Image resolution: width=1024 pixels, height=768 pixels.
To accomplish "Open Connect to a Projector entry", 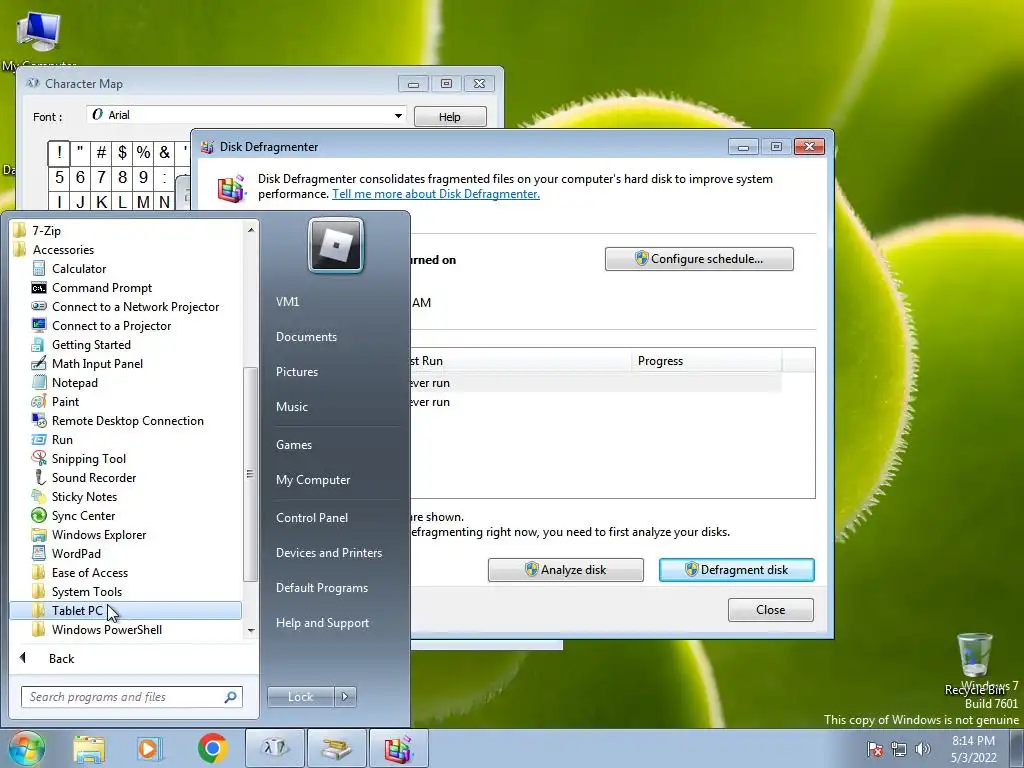I will (x=111, y=325).
